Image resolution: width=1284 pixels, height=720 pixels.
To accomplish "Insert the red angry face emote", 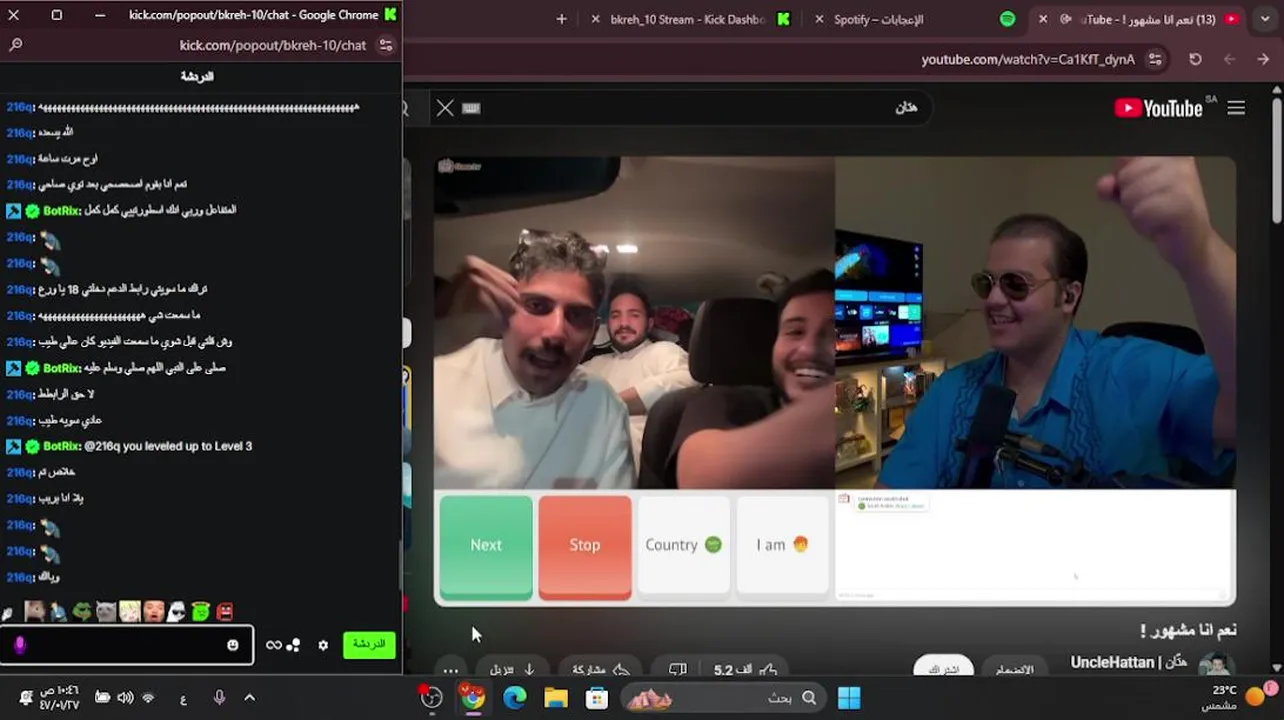I will tap(224, 611).
